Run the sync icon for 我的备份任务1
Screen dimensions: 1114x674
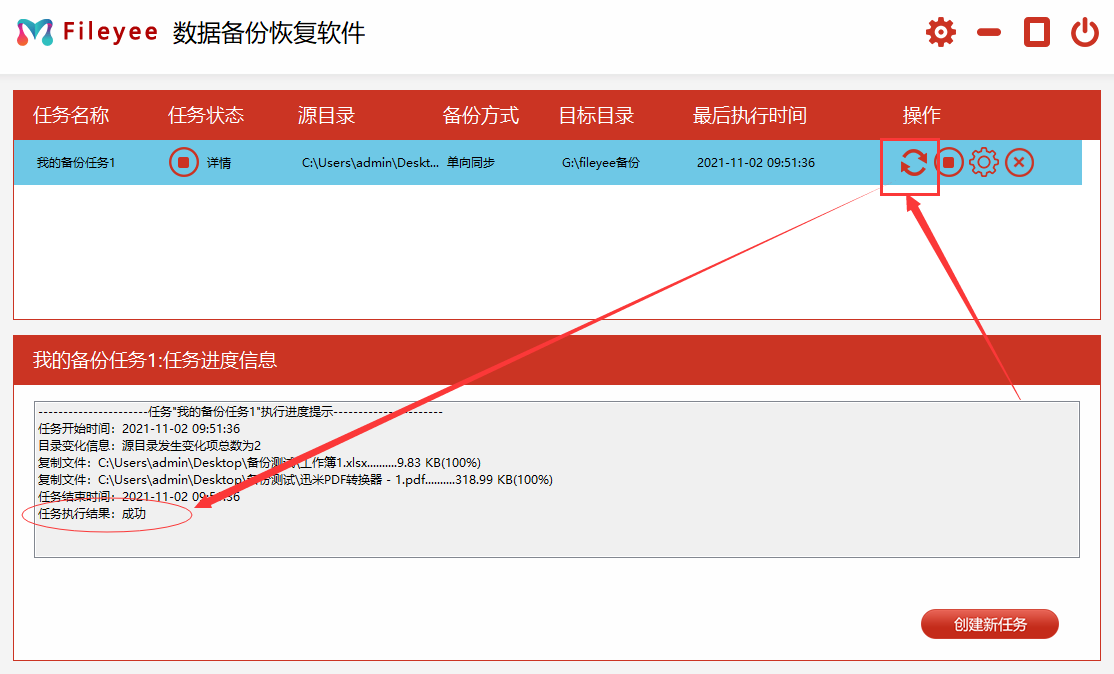(x=912, y=162)
